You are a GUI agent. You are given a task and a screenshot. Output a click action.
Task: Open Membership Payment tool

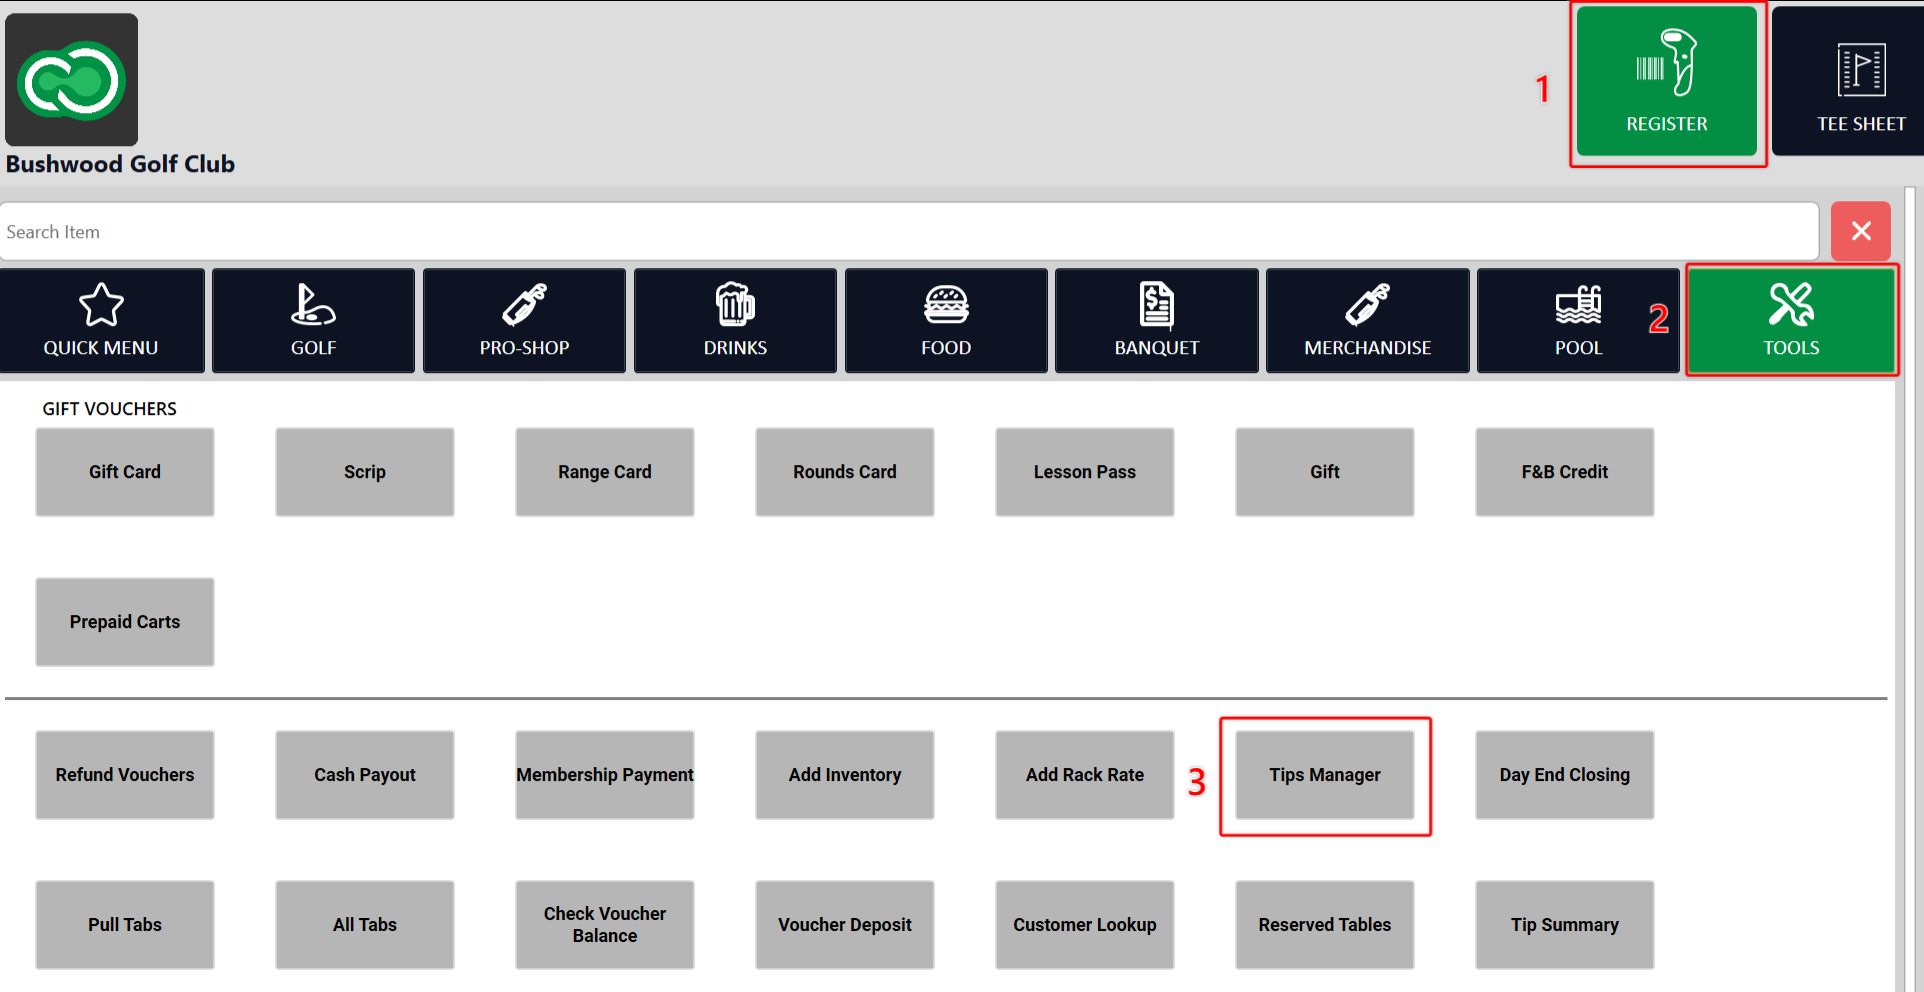(605, 775)
